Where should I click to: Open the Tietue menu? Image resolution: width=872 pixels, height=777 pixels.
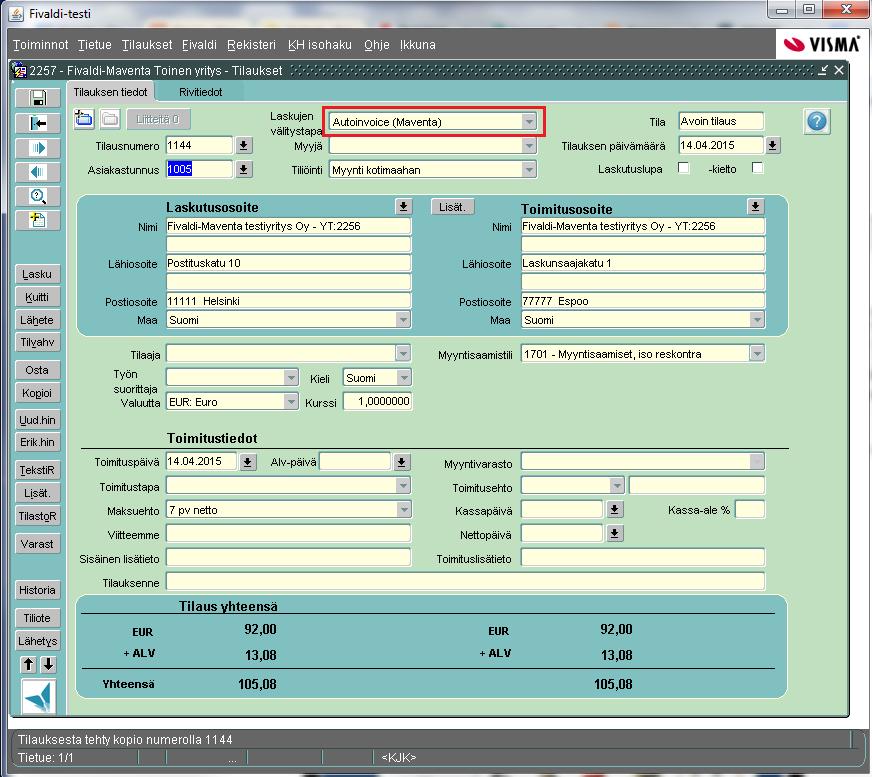pos(95,44)
